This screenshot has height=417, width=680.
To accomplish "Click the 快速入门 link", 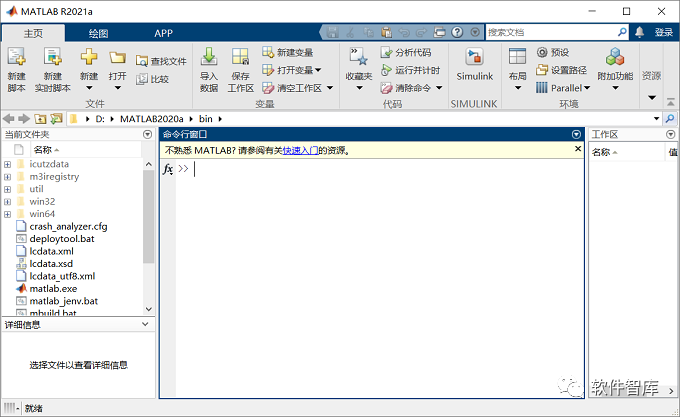I will pyautogui.click(x=300, y=150).
